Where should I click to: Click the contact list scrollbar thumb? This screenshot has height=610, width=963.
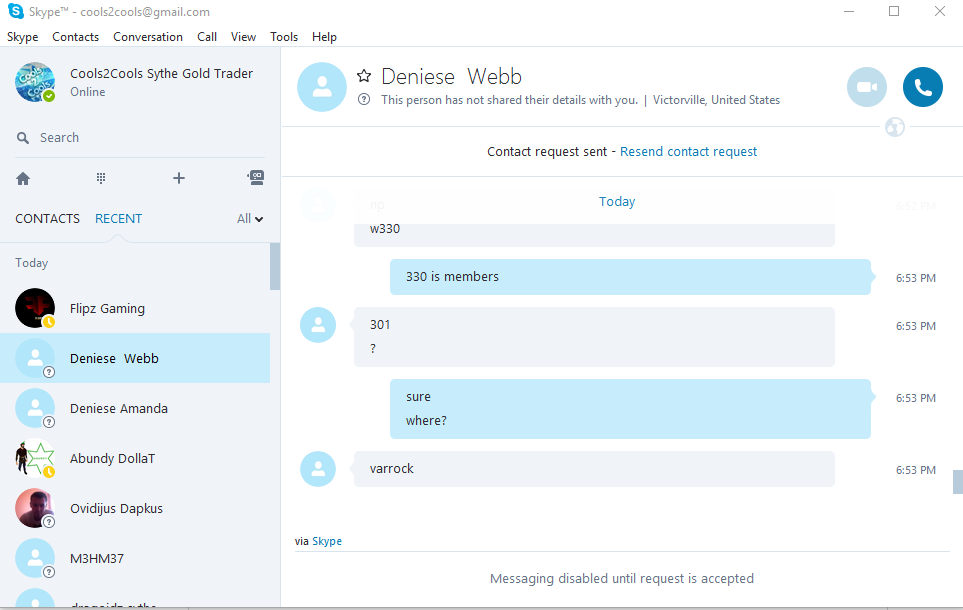pyautogui.click(x=275, y=266)
